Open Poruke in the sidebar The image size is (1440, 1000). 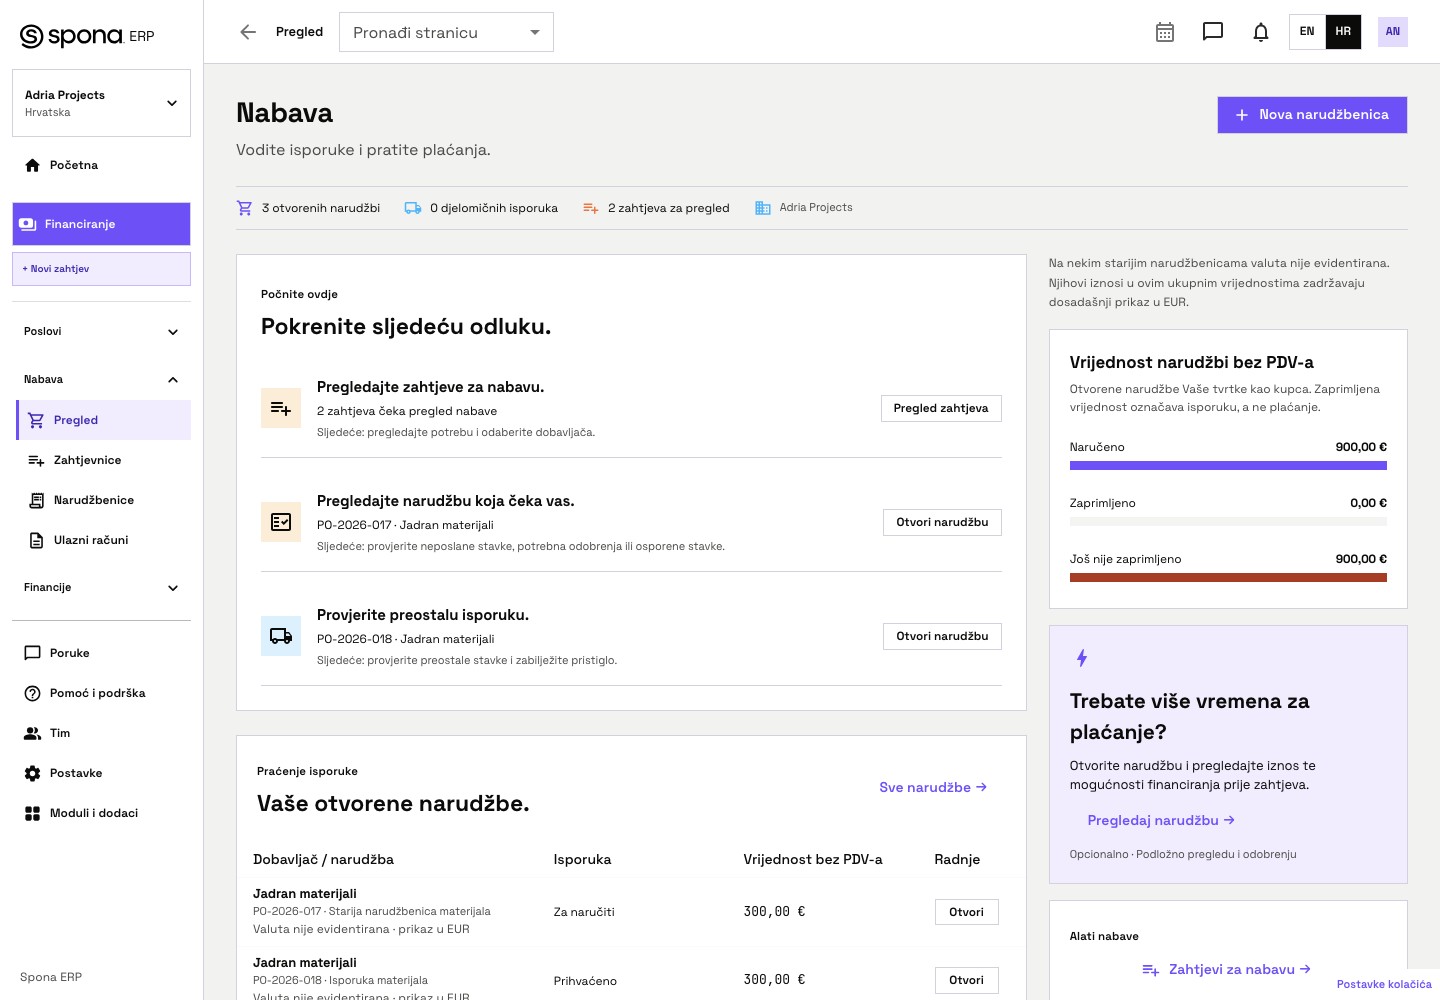click(x=101, y=653)
